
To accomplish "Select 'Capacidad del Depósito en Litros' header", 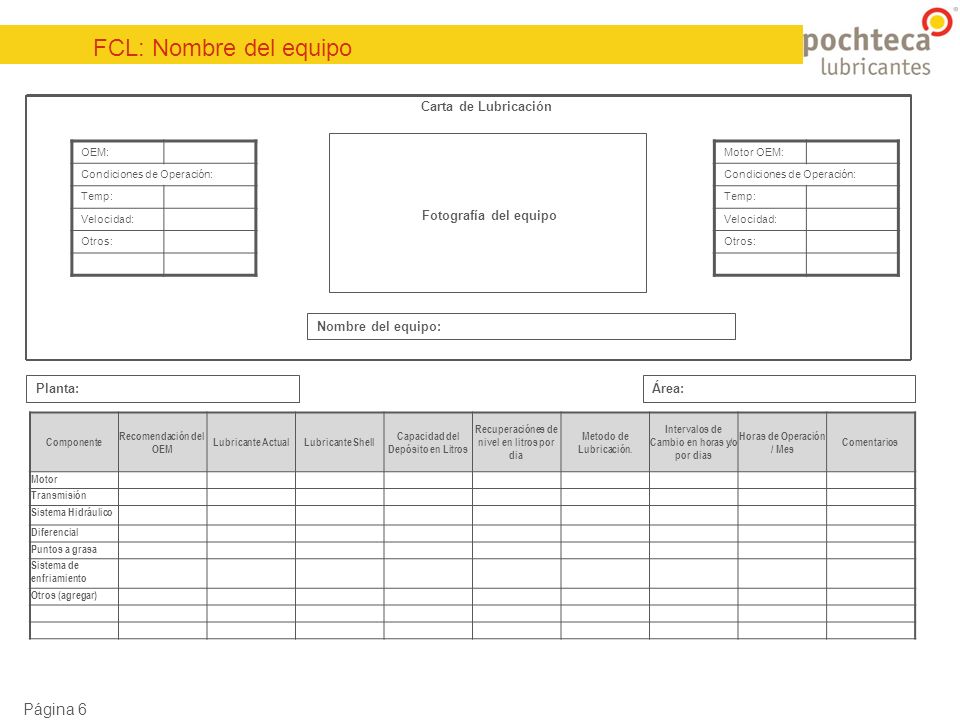I will coord(428,442).
